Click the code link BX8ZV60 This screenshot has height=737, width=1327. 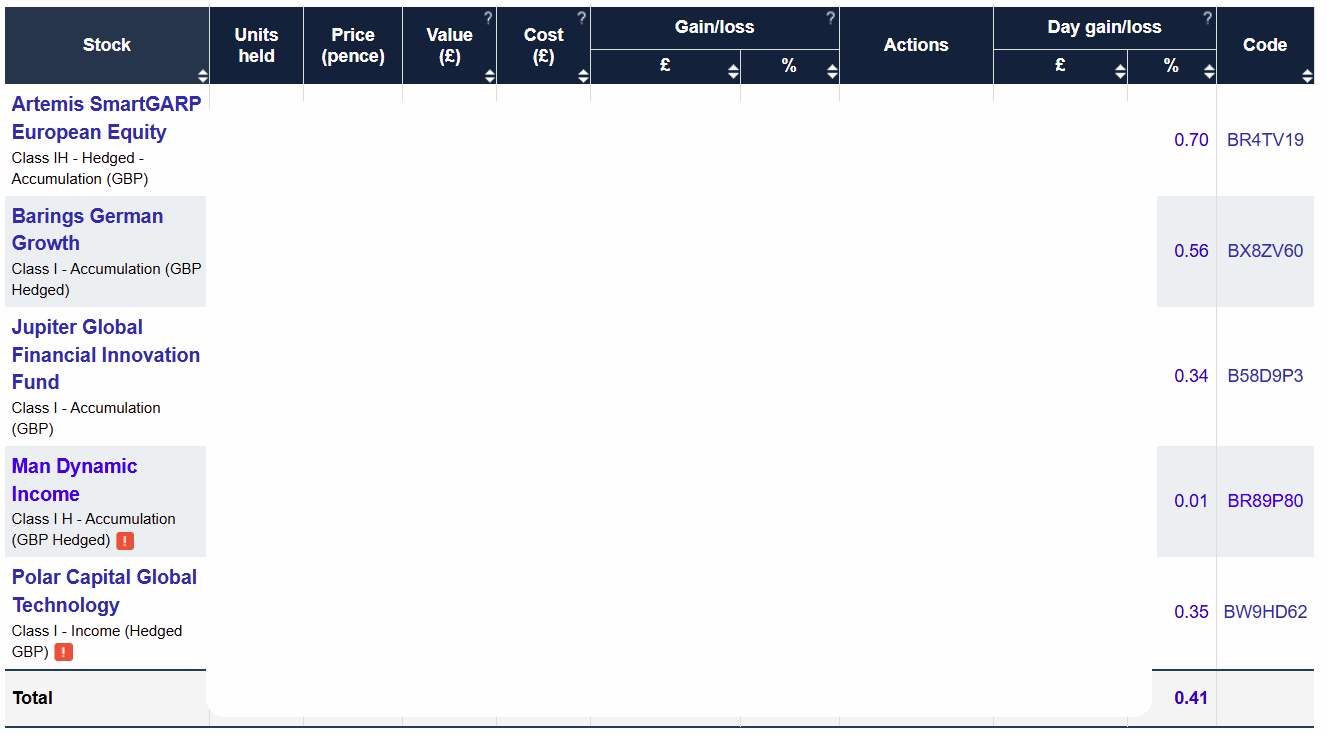[x=1265, y=251]
